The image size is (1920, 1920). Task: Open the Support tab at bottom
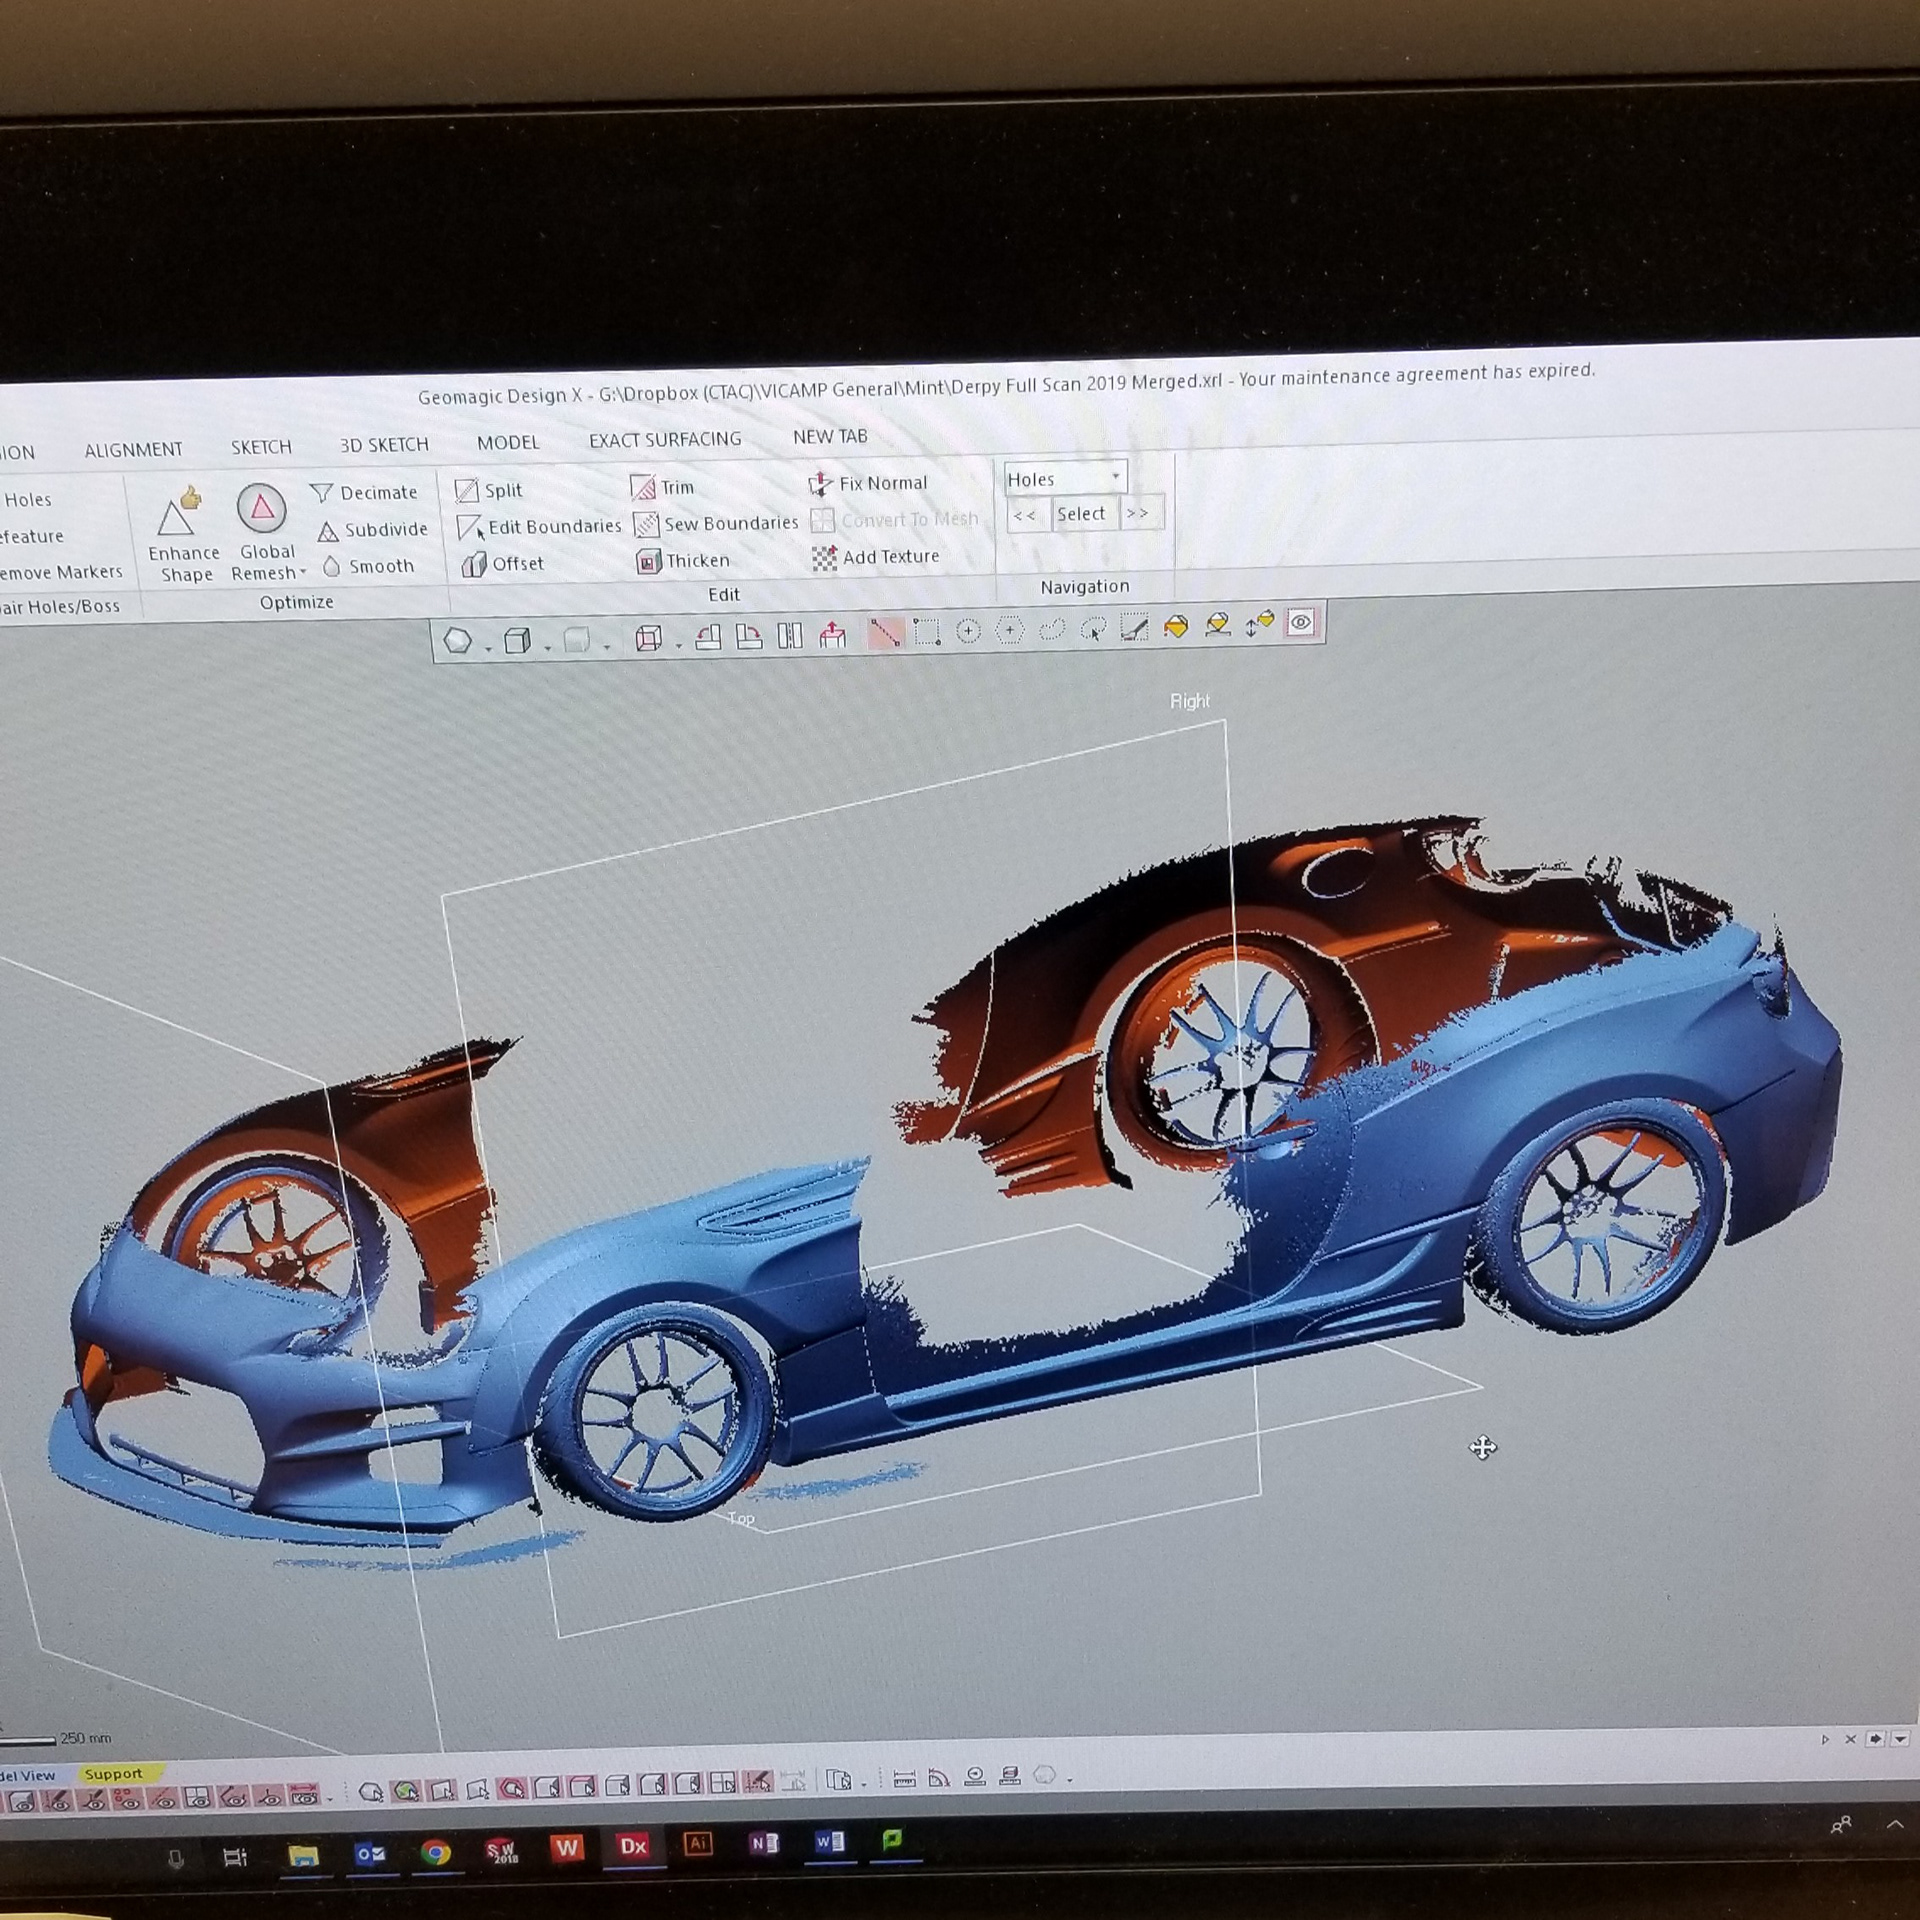coord(114,1774)
